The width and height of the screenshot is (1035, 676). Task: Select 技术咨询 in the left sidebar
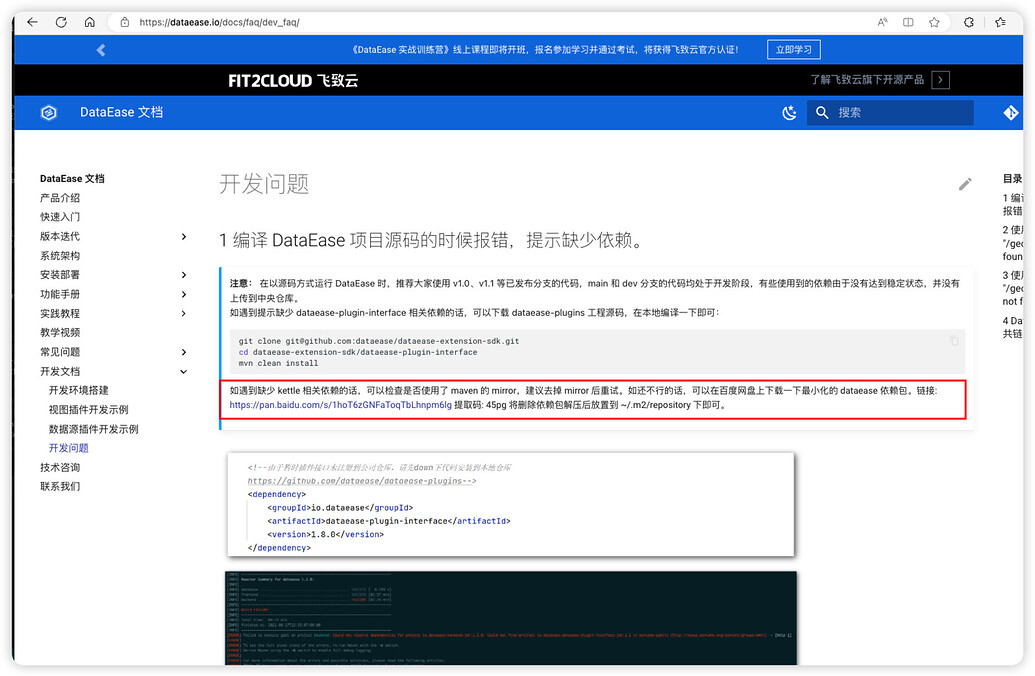pyautogui.click(x=60, y=467)
